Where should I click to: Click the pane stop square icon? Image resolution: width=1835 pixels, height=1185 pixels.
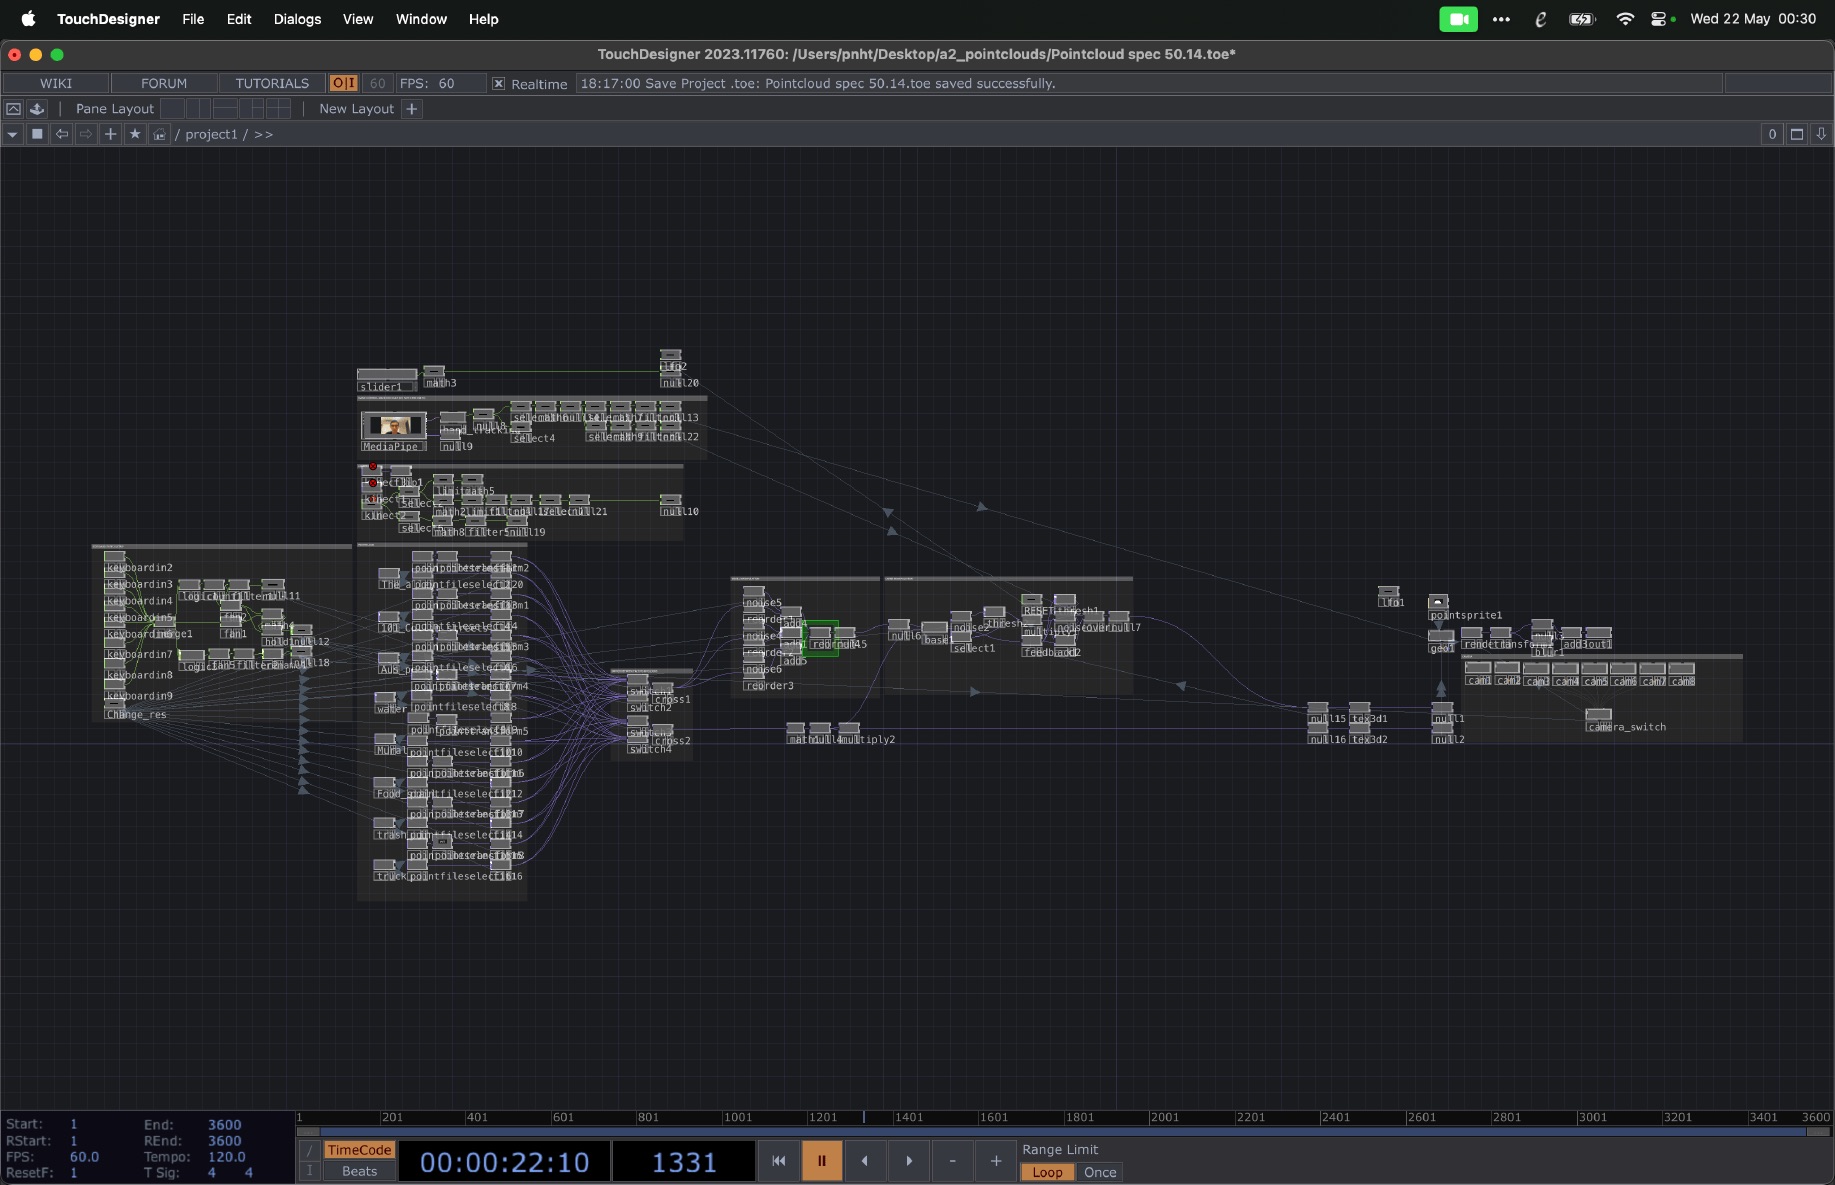point(37,134)
